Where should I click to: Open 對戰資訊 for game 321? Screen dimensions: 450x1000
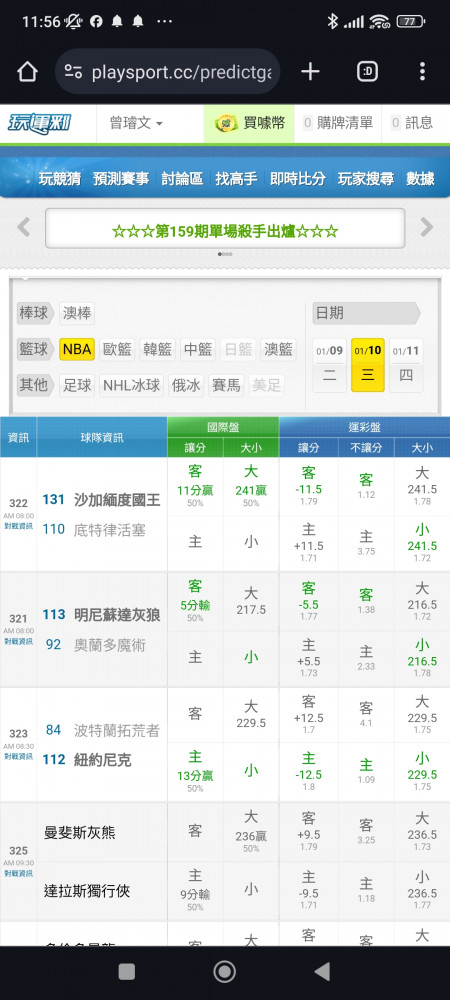[18, 642]
